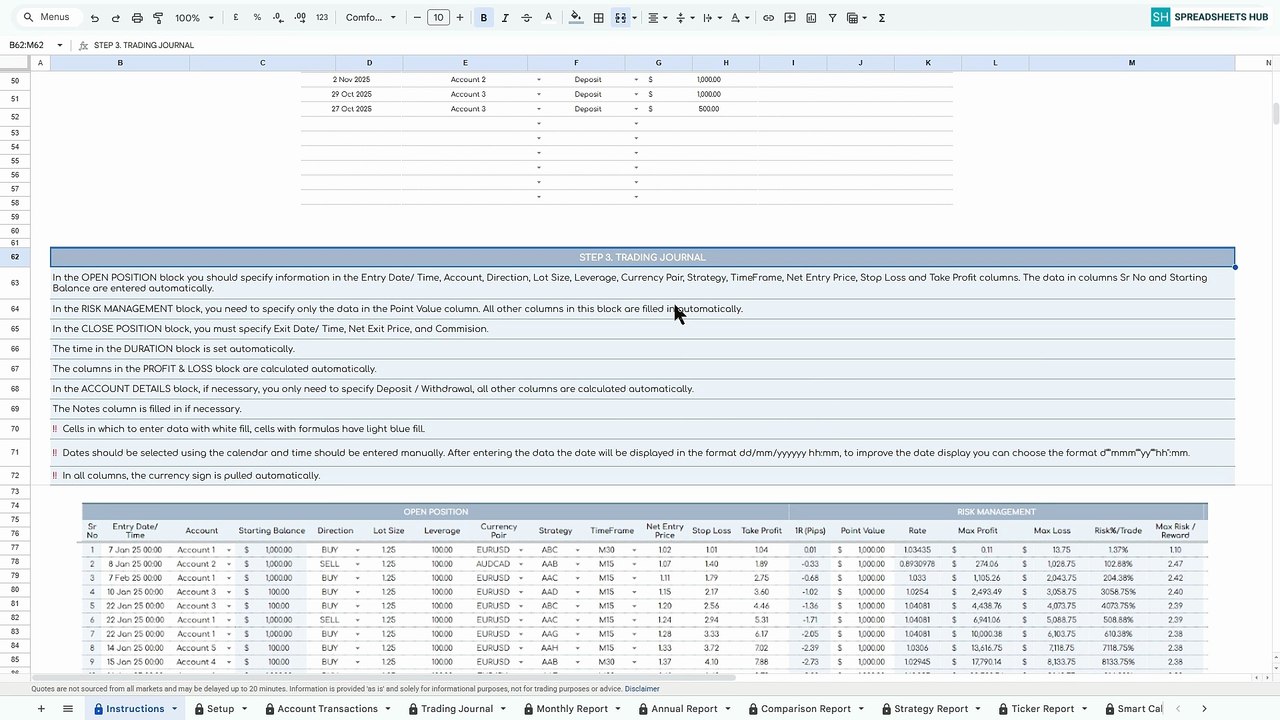The height and width of the screenshot is (720, 1280).
Task: Open the vertical align dropdown
Action: coord(684,18)
